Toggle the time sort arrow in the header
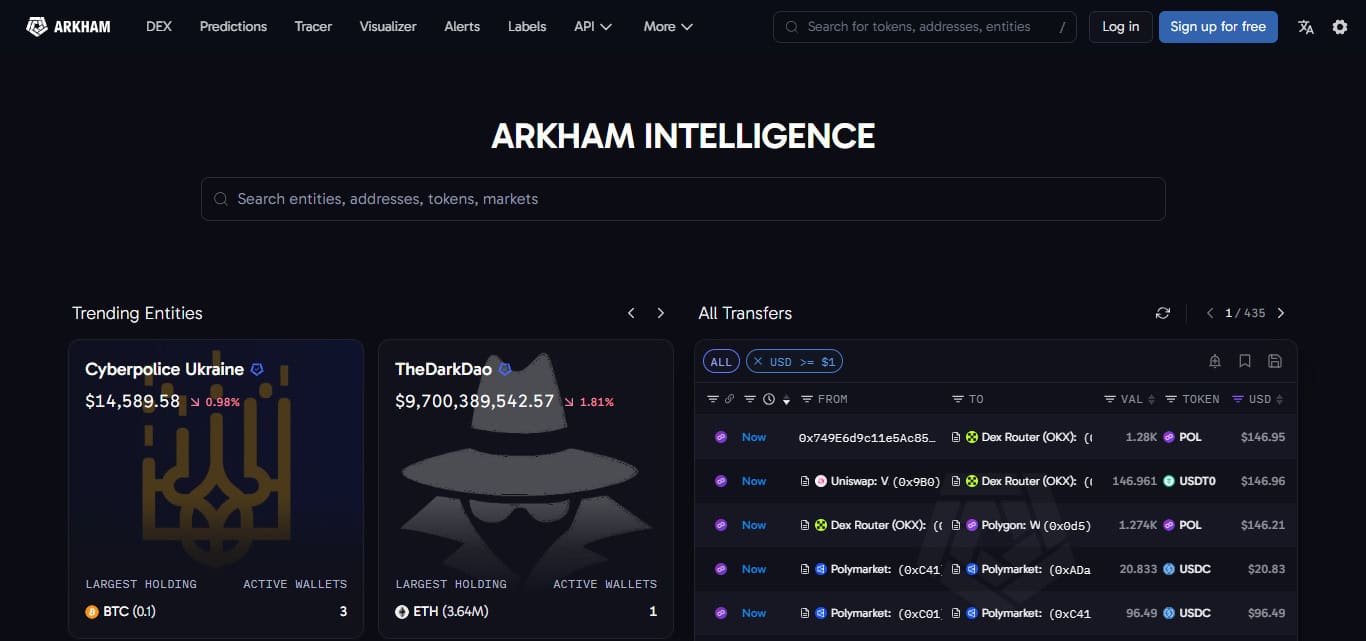The height and width of the screenshot is (641, 1366). (786, 399)
